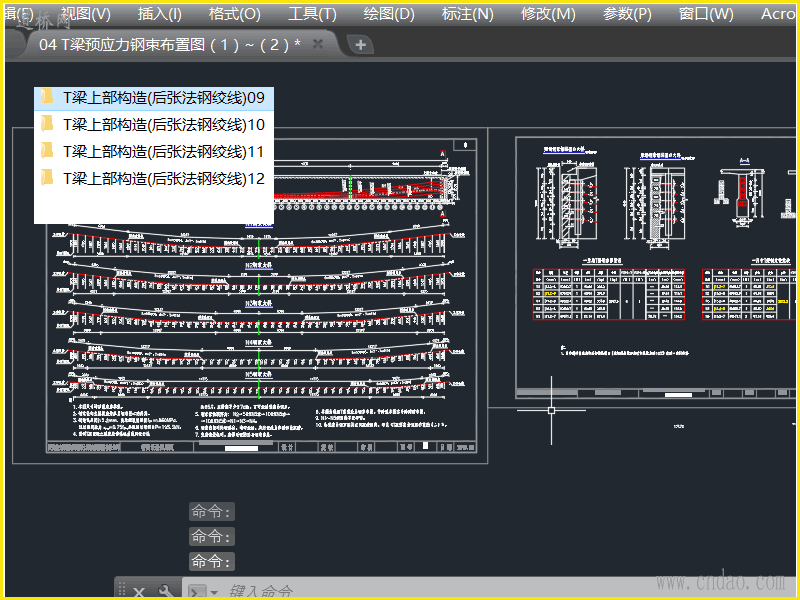This screenshot has height=600, width=800.
Task: Click the command prompt icon in command bar
Action: (197, 591)
